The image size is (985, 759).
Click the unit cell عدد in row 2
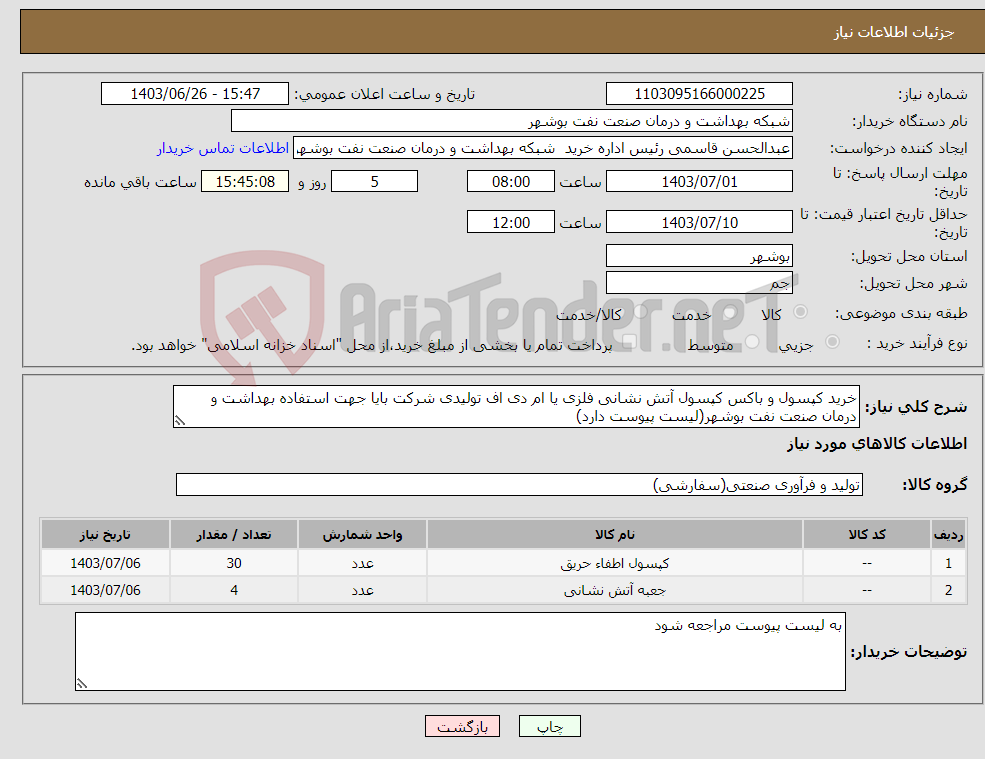coord(362,591)
